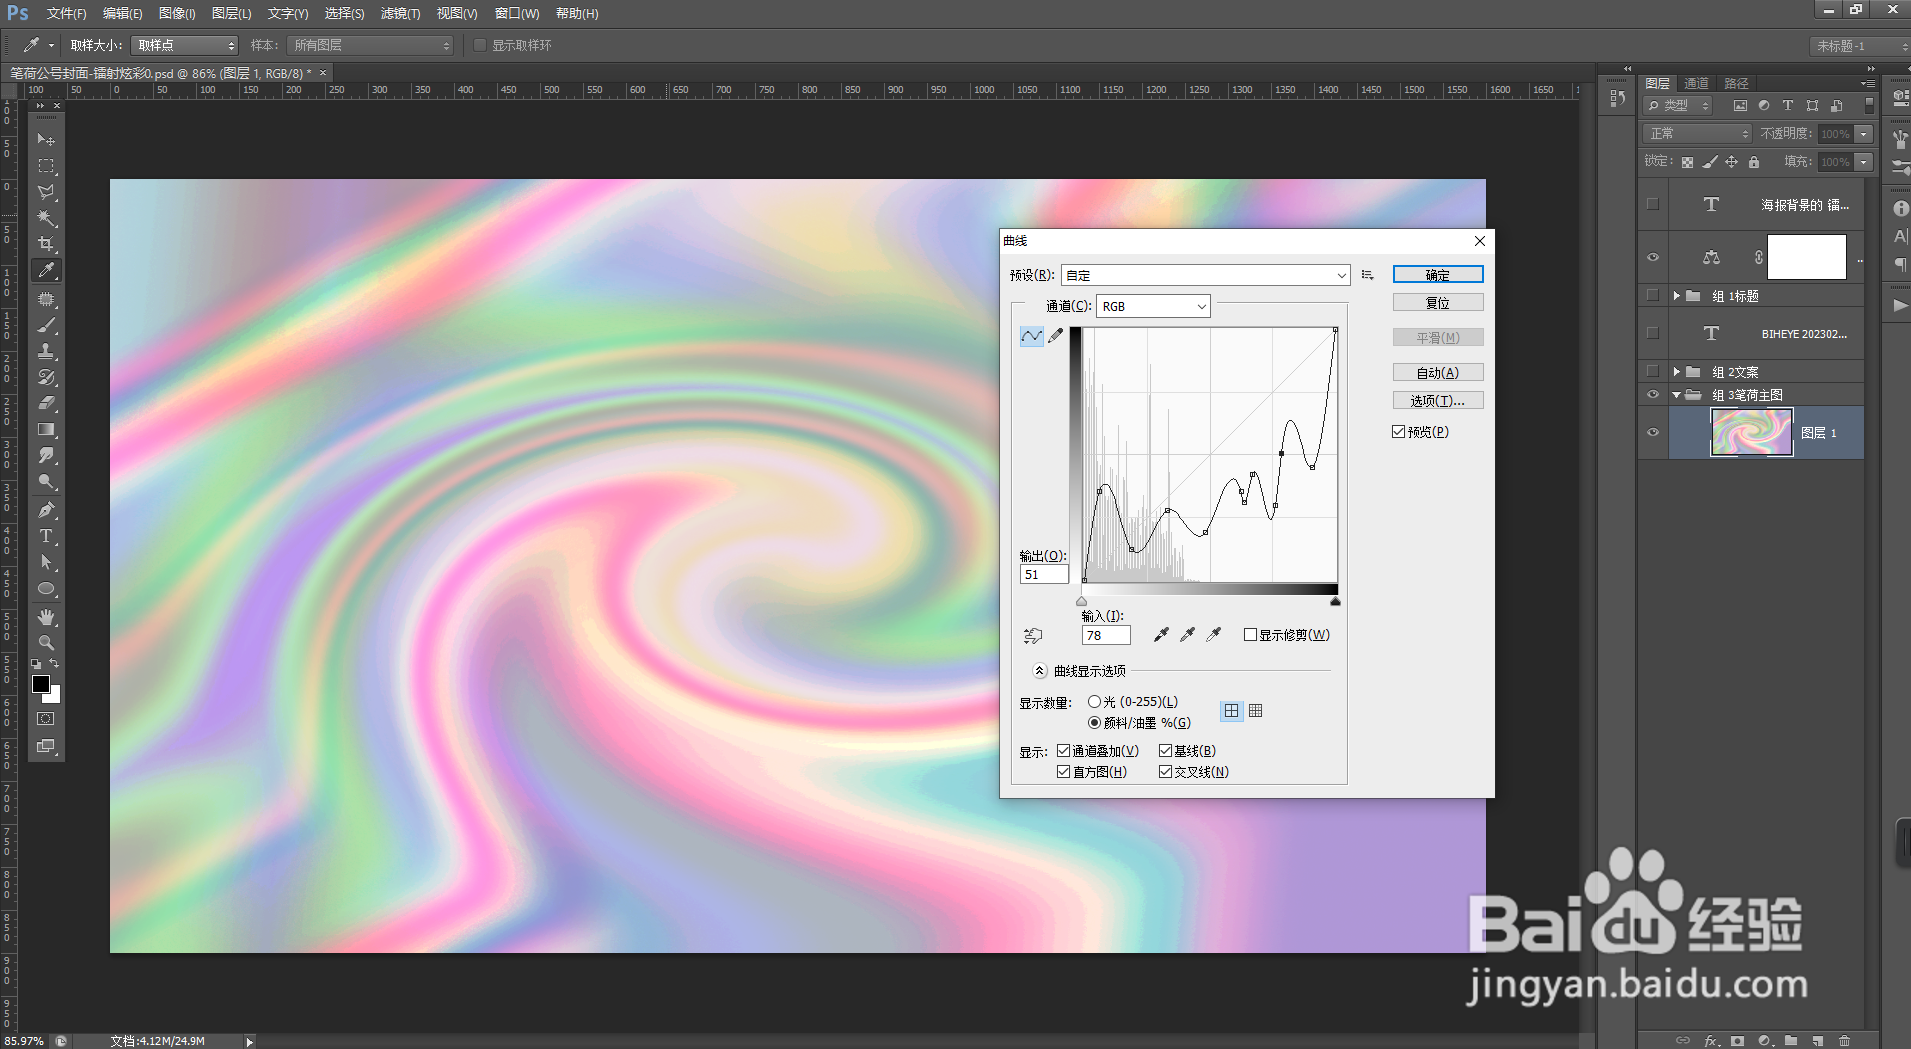Image resolution: width=1911 pixels, height=1049 pixels.
Task: Filter layers by type layers (T icon)
Action: (1788, 105)
